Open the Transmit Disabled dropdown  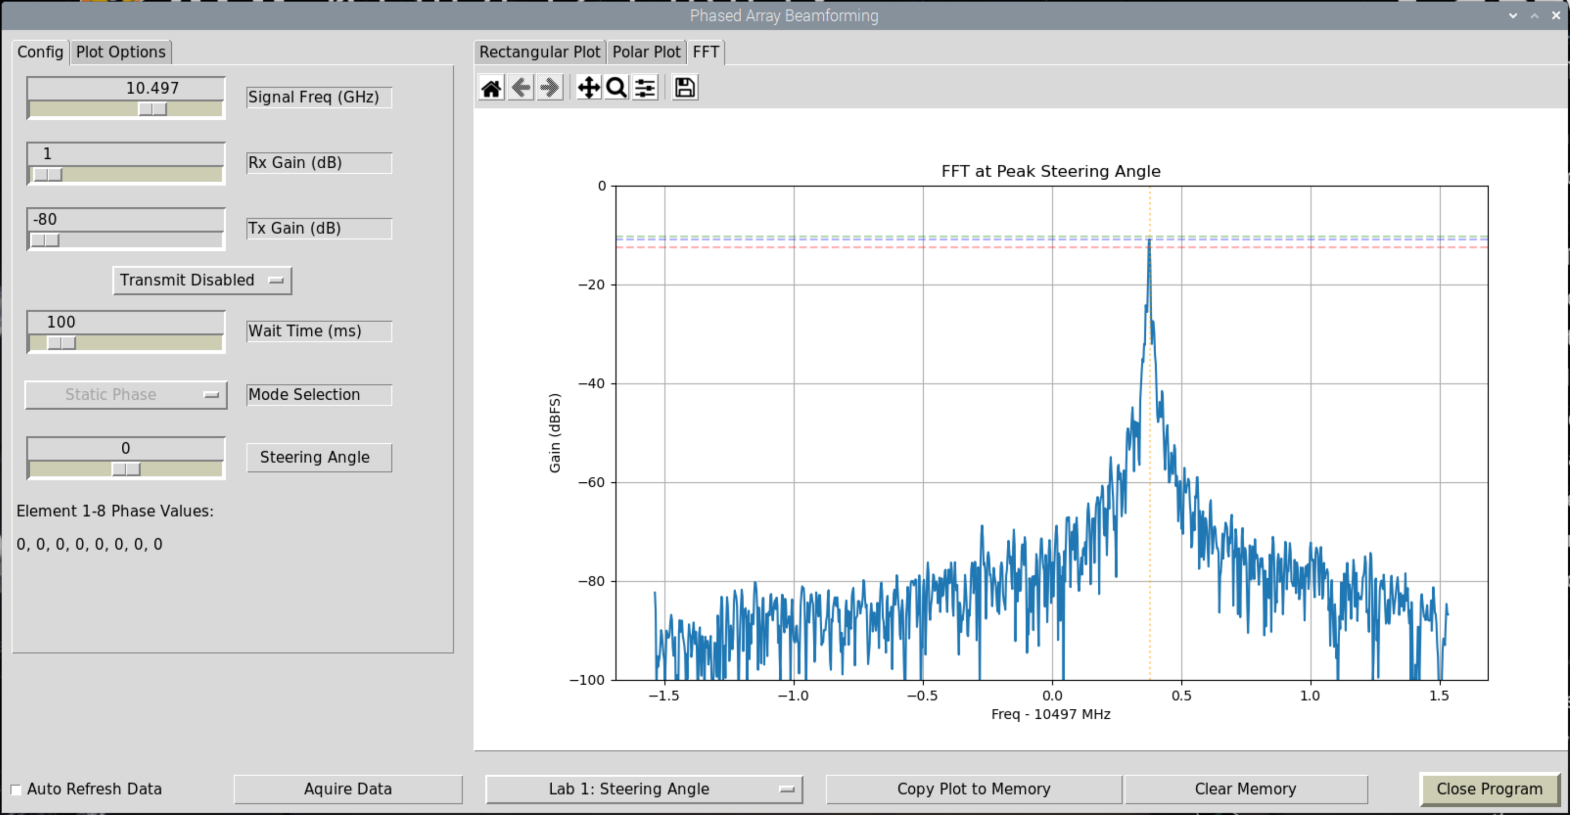[x=202, y=281]
